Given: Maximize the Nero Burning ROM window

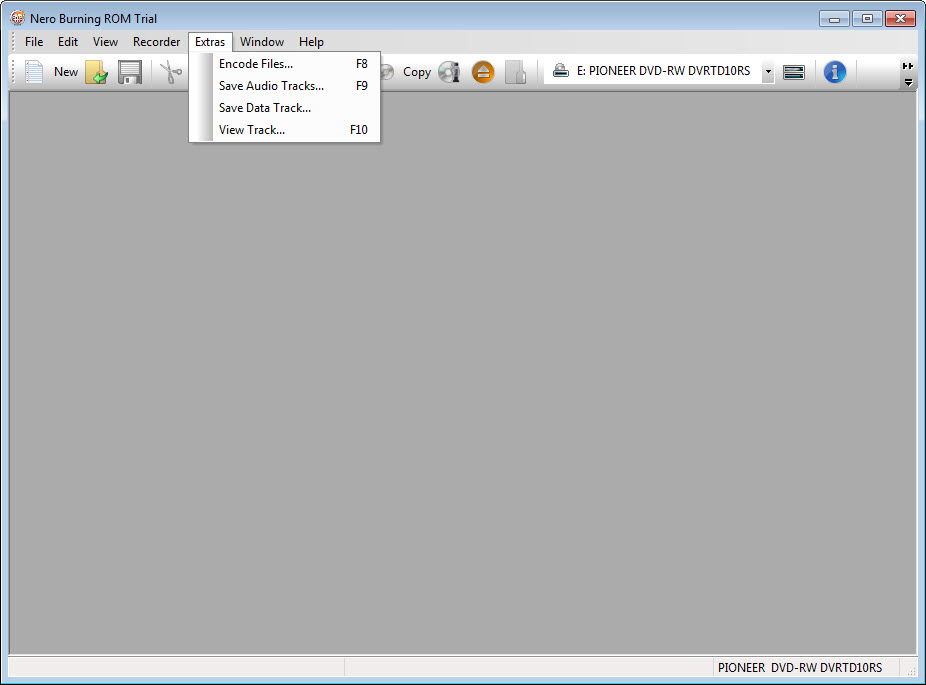Looking at the screenshot, I should pyautogui.click(x=867, y=19).
